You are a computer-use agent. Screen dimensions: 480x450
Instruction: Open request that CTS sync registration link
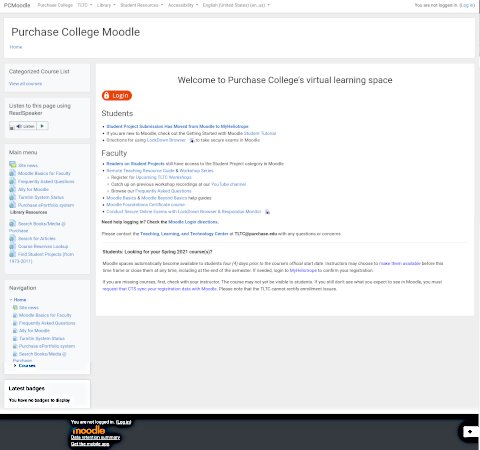point(159,289)
